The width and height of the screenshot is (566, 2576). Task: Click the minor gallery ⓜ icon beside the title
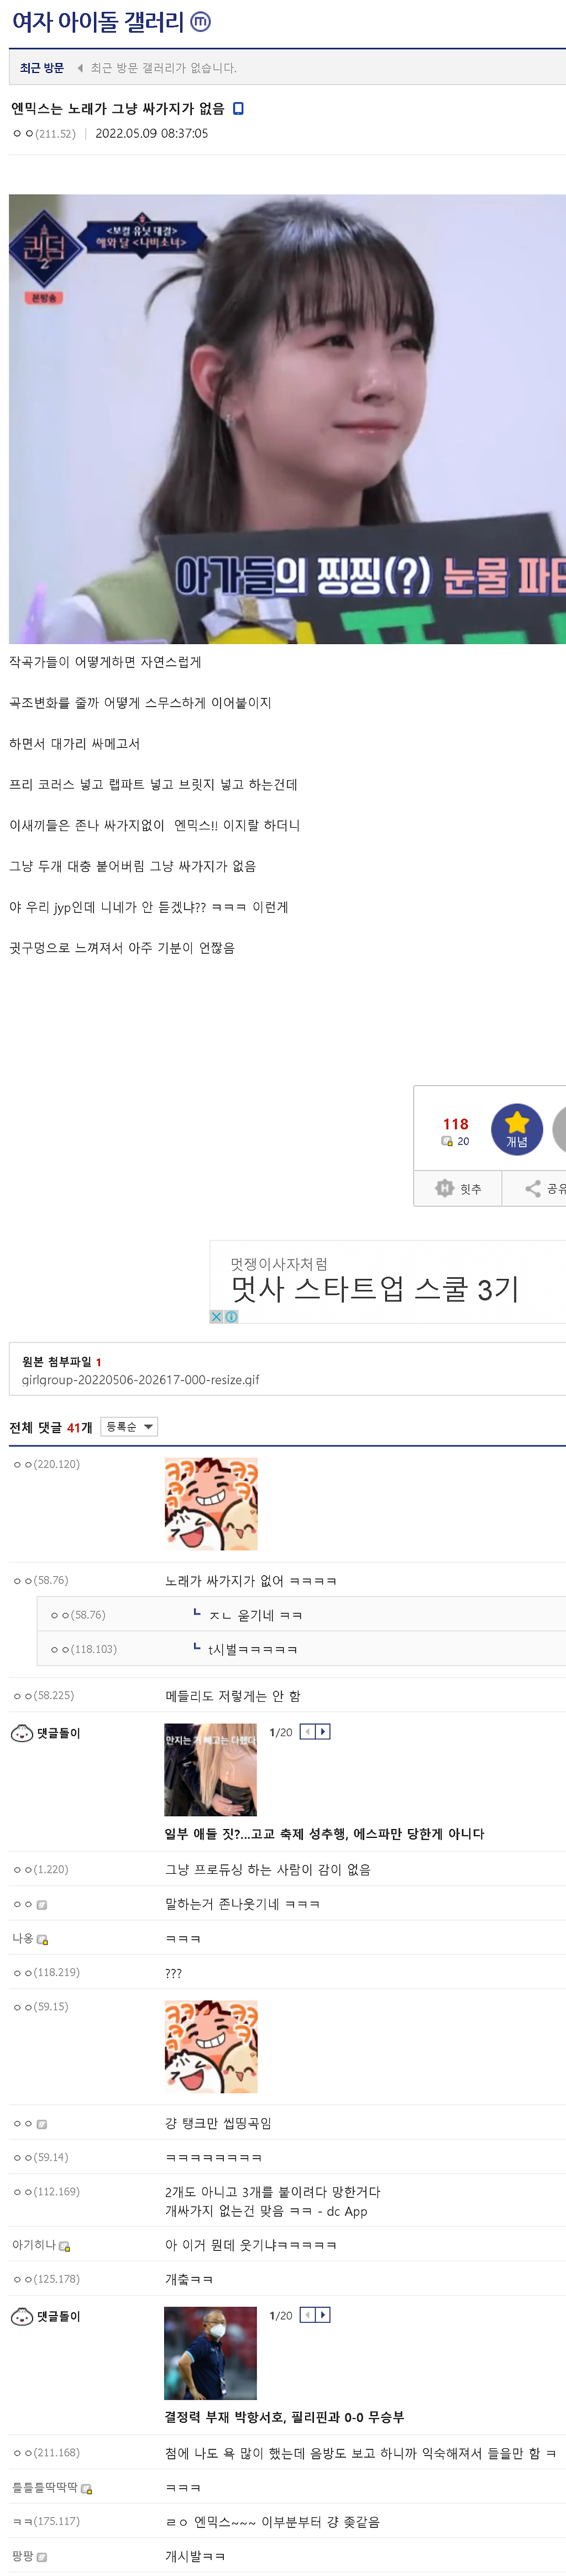coord(200,21)
